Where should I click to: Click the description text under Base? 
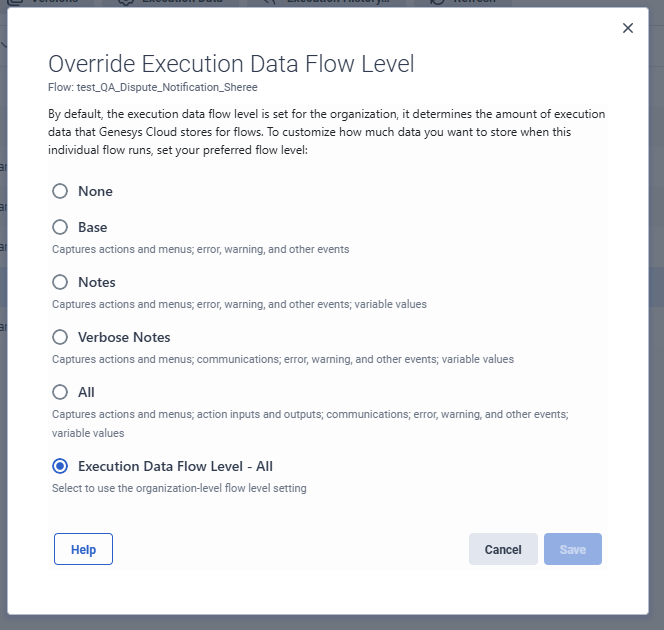200,249
